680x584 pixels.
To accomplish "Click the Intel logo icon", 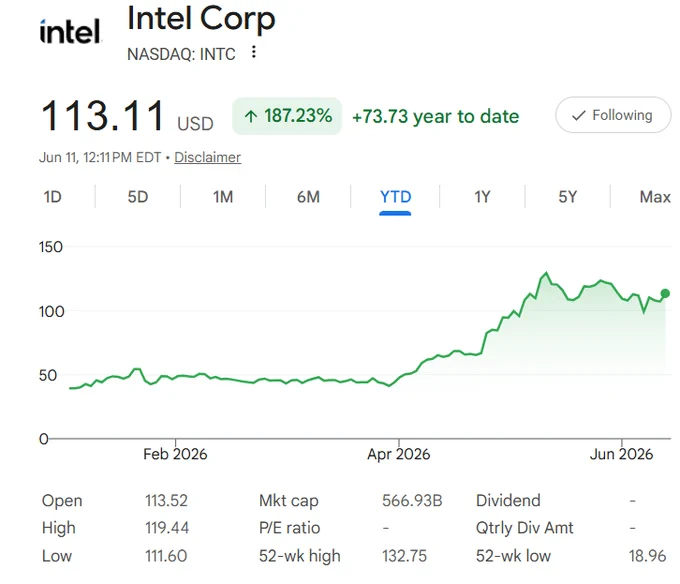I will 70,32.
